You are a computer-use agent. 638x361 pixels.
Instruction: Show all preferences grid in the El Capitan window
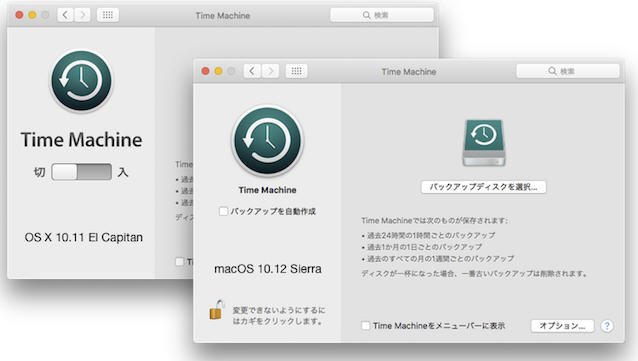pos(108,15)
